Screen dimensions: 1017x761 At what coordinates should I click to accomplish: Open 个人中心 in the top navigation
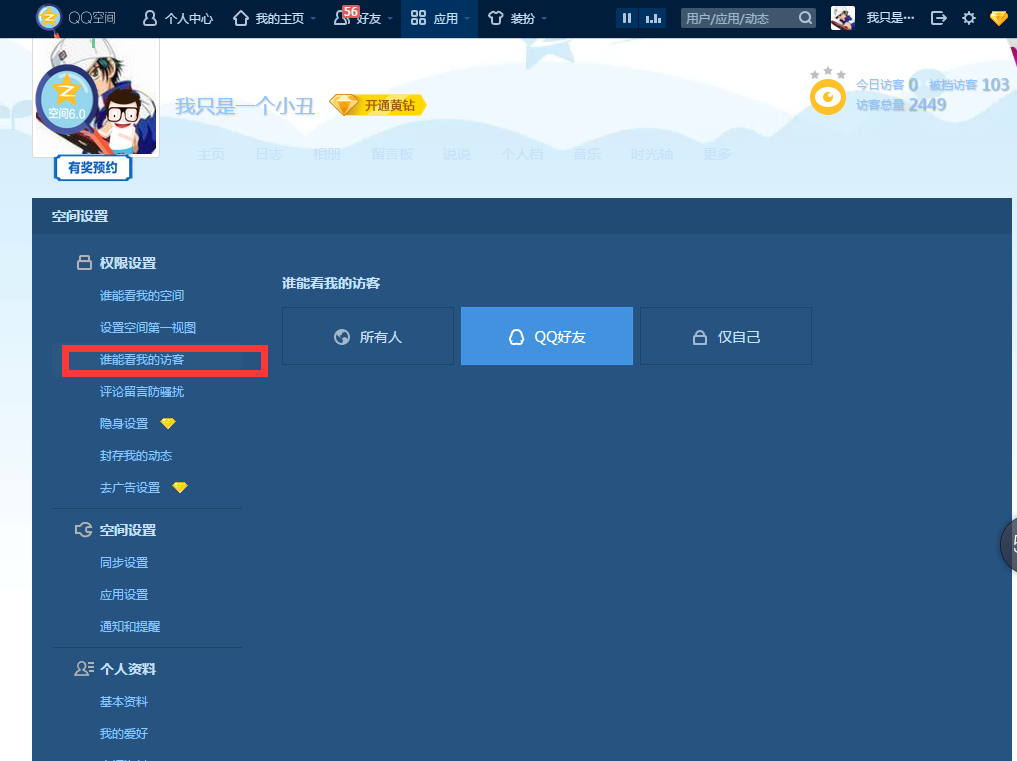click(x=178, y=18)
